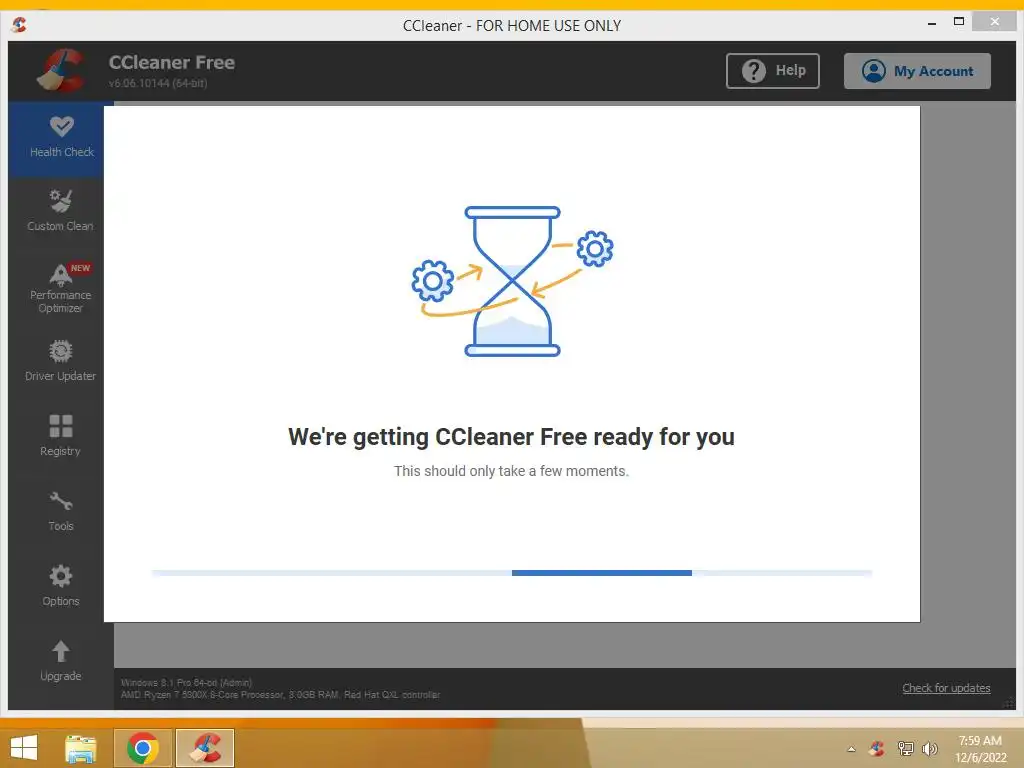Click the Upgrade arrow in sidebar

[x=60, y=661]
